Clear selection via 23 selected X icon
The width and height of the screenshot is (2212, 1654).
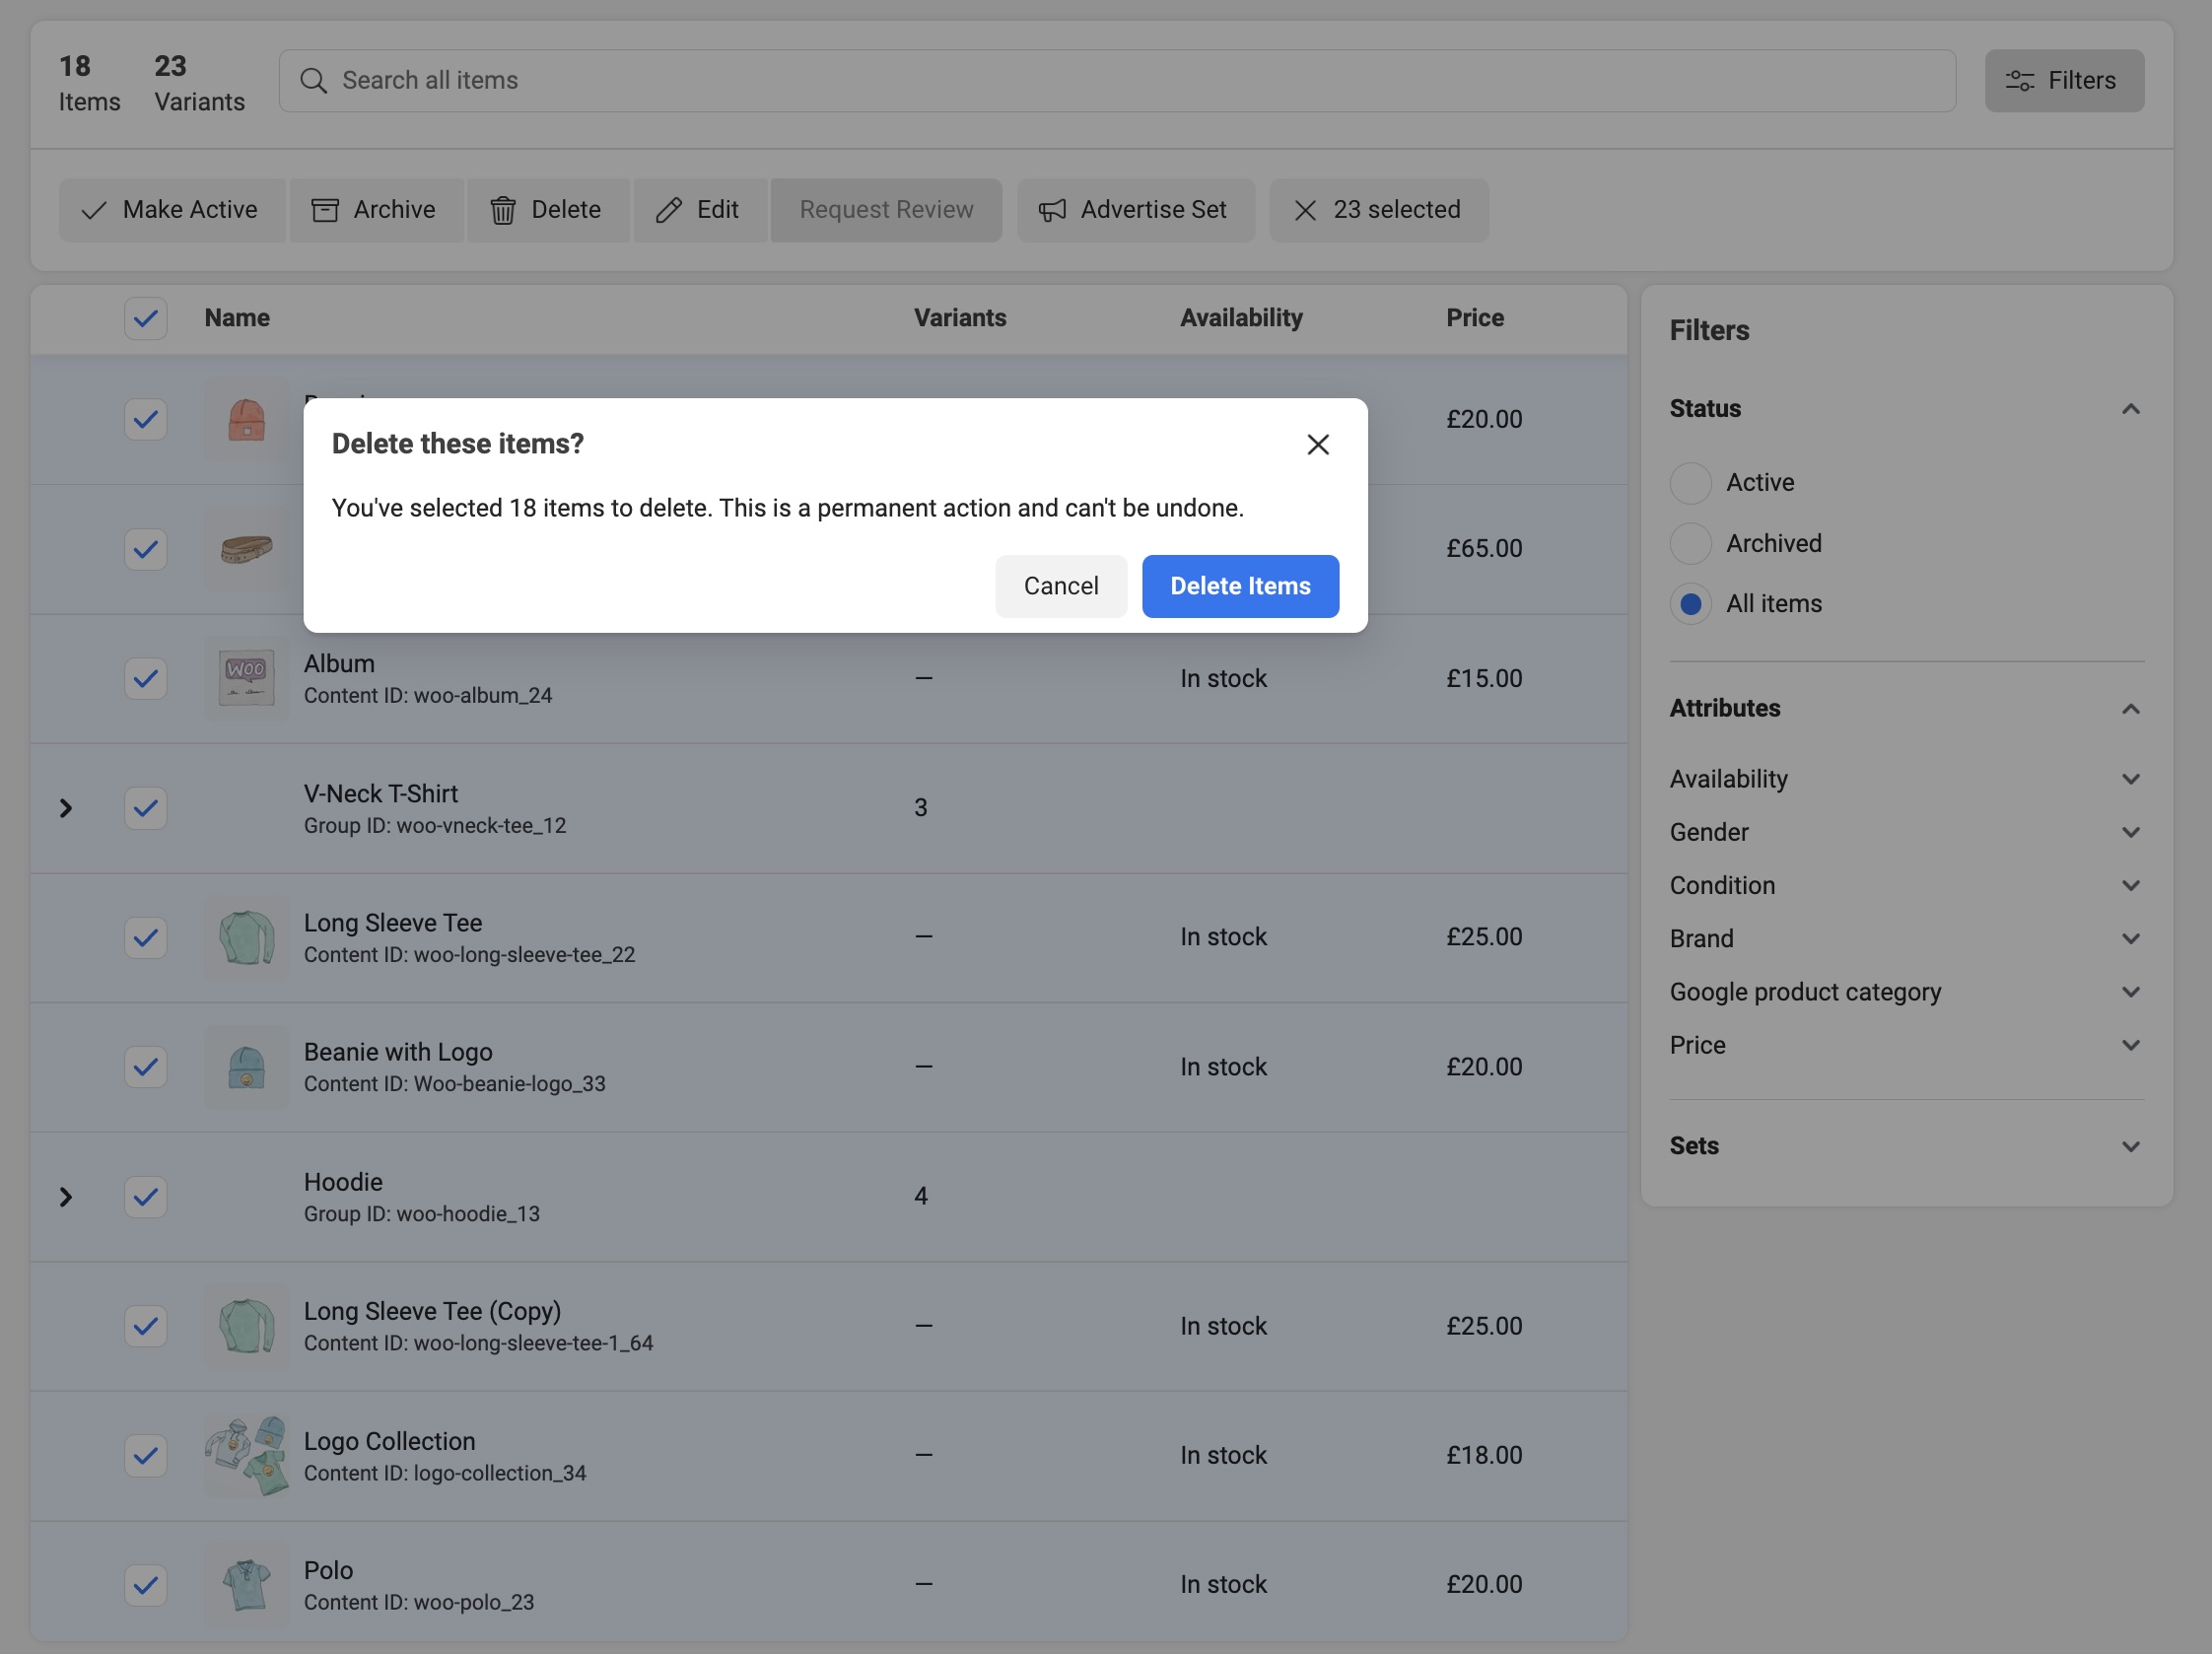tap(1304, 210)
